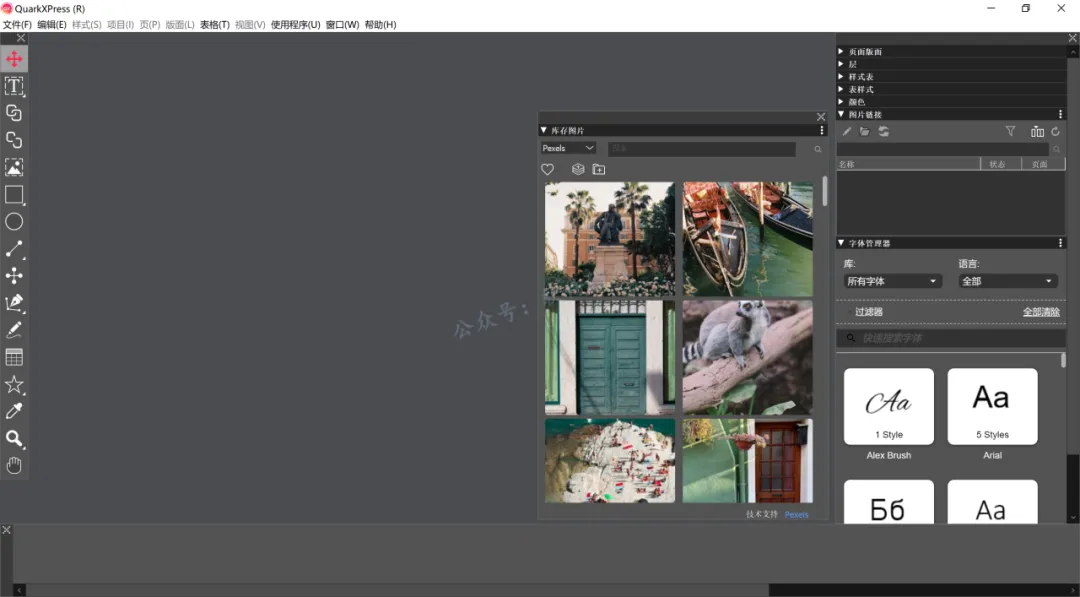The image size is (1080, 597).
Task: Select the Text Linking tool
Action: pyautogui.click(x=14, y=113)
